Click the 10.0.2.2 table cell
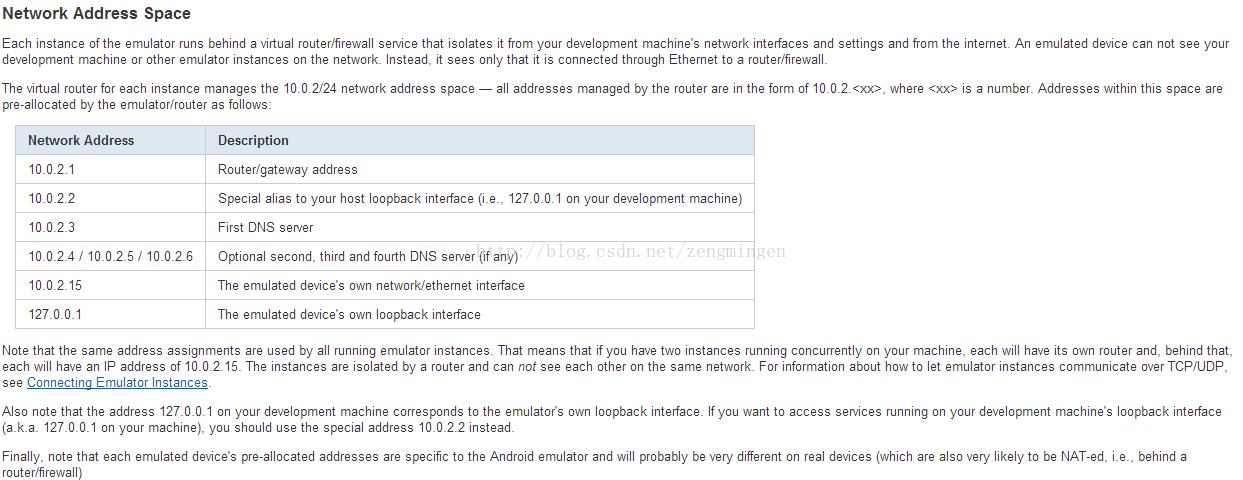 110,198
